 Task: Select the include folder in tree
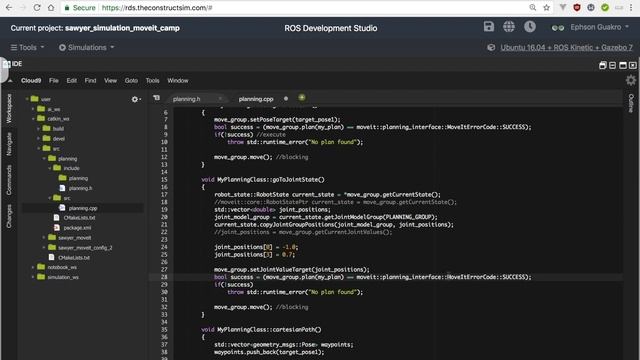tap(71, 168)
